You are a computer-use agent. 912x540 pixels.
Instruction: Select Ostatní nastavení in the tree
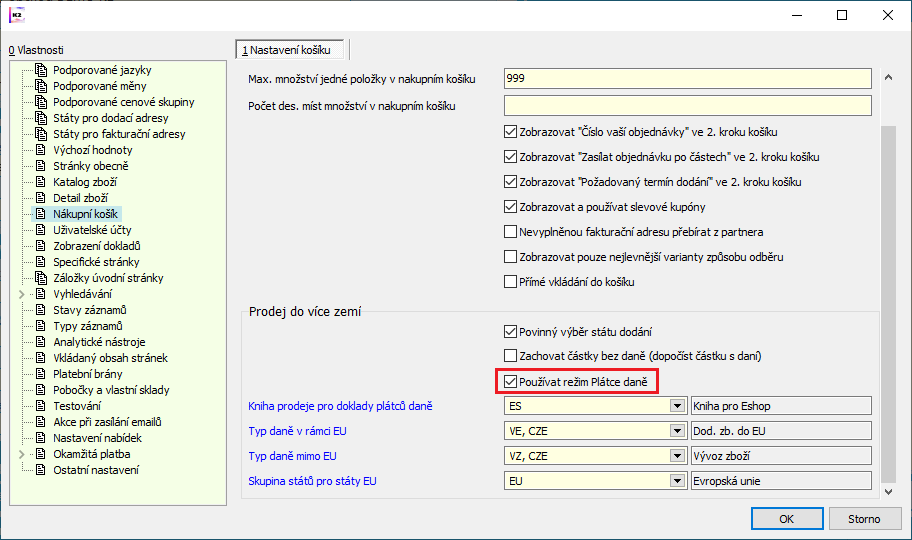pos(96,470)
